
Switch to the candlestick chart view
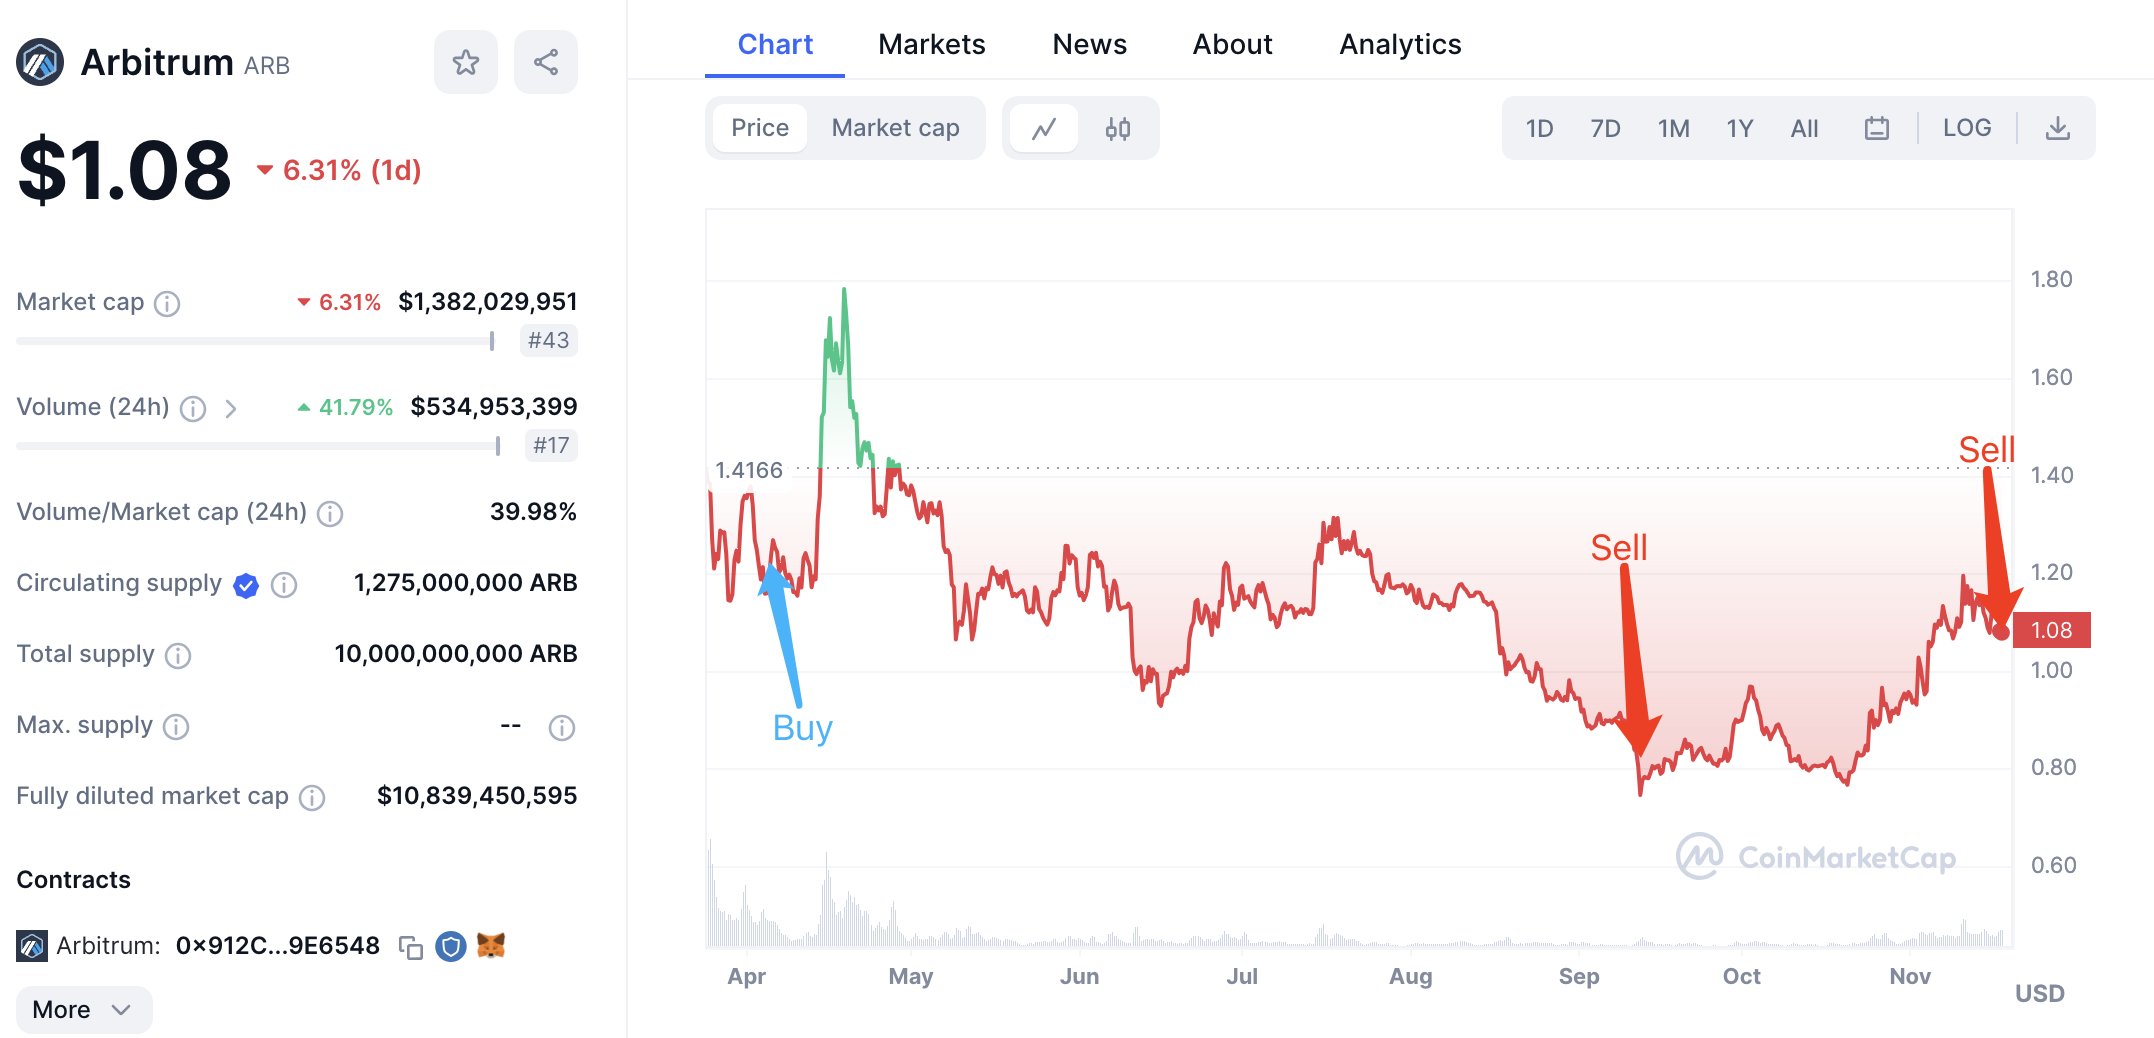point(1117,129)
